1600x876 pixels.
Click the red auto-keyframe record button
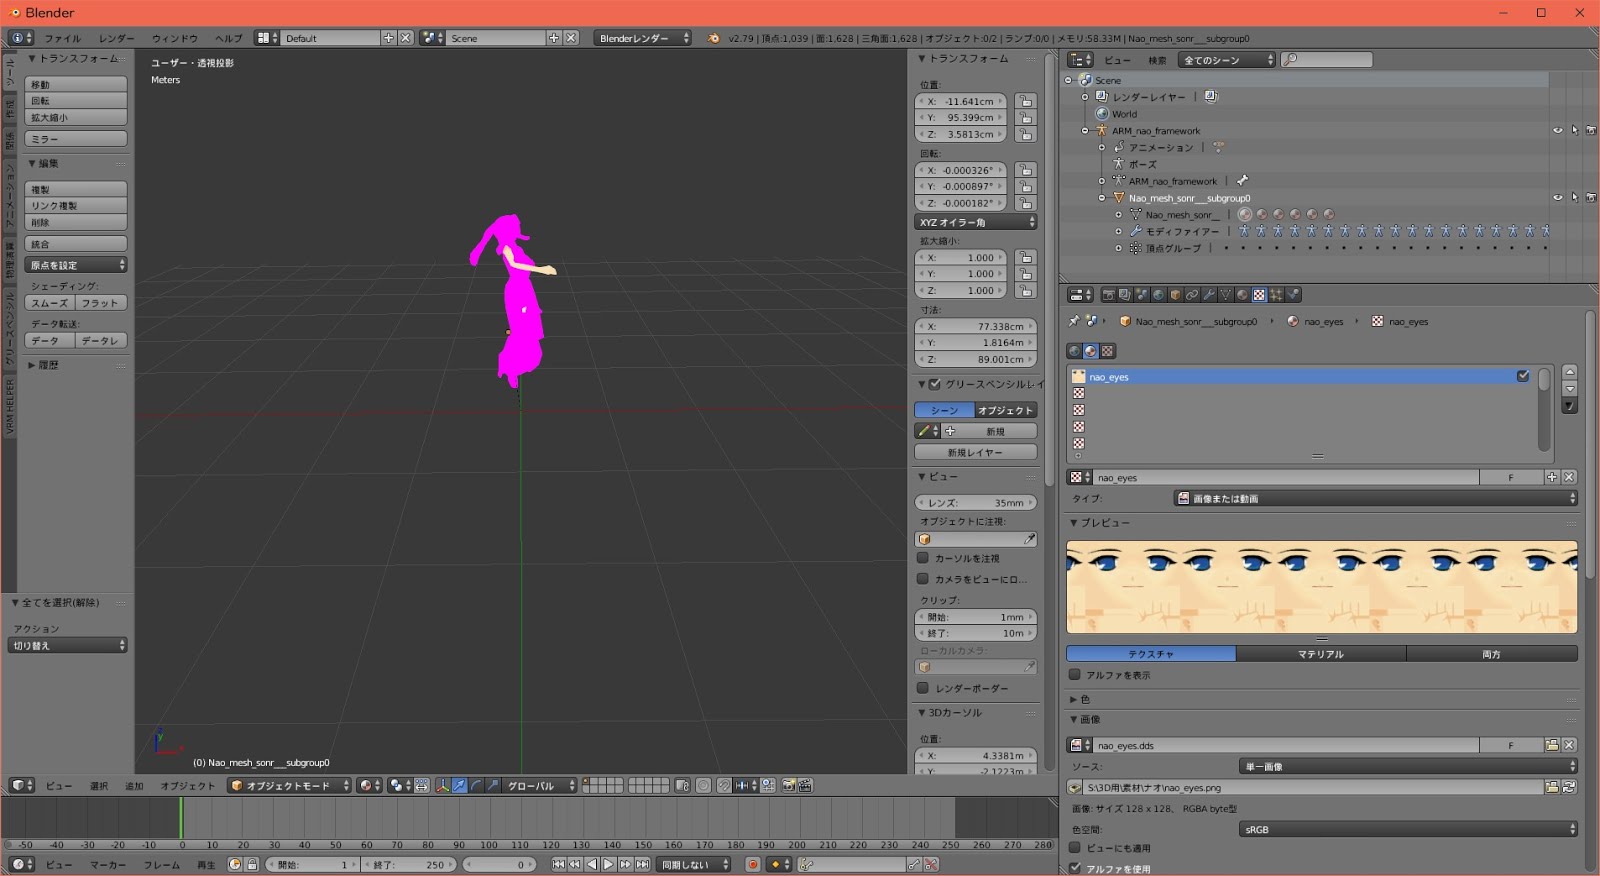752,865
